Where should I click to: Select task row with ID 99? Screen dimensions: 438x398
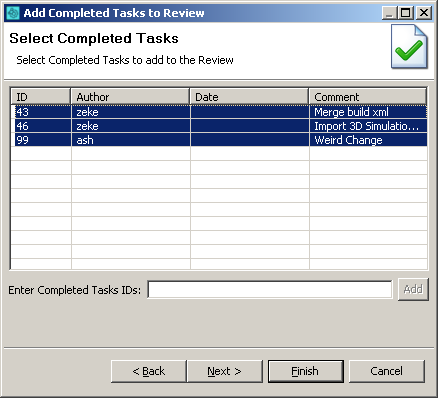(x=219, y=140)
